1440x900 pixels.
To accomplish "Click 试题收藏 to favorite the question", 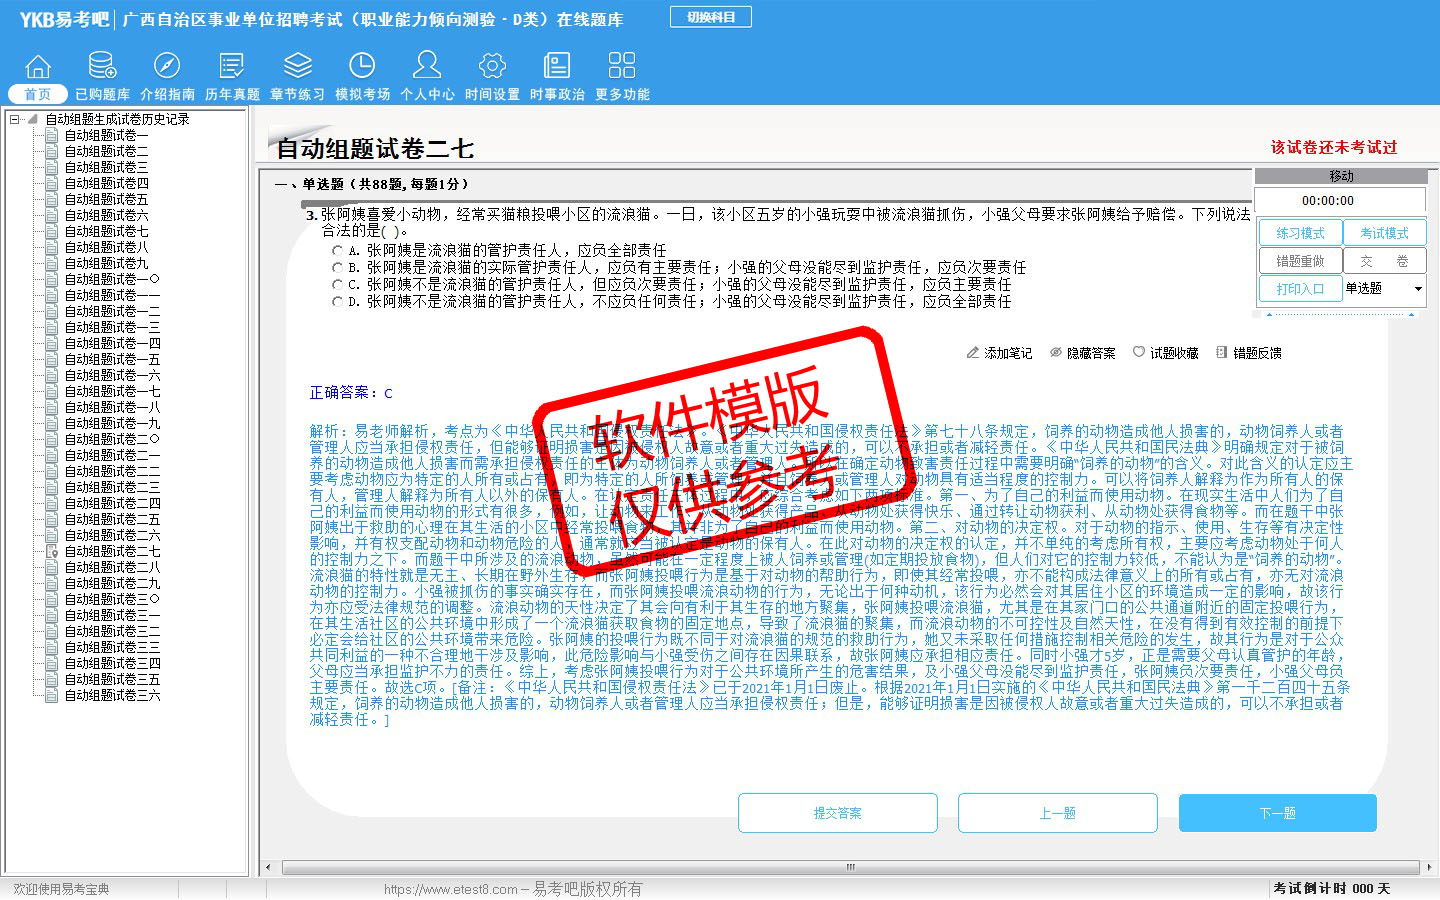I will tap(1165, 353).
